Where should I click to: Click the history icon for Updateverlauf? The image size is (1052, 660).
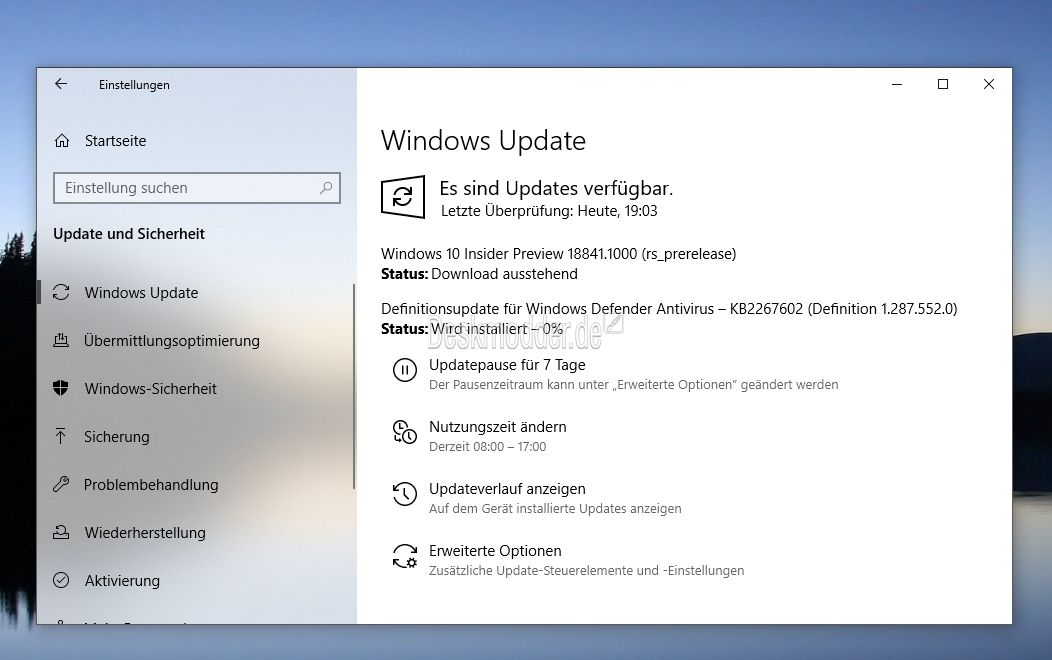405,494
